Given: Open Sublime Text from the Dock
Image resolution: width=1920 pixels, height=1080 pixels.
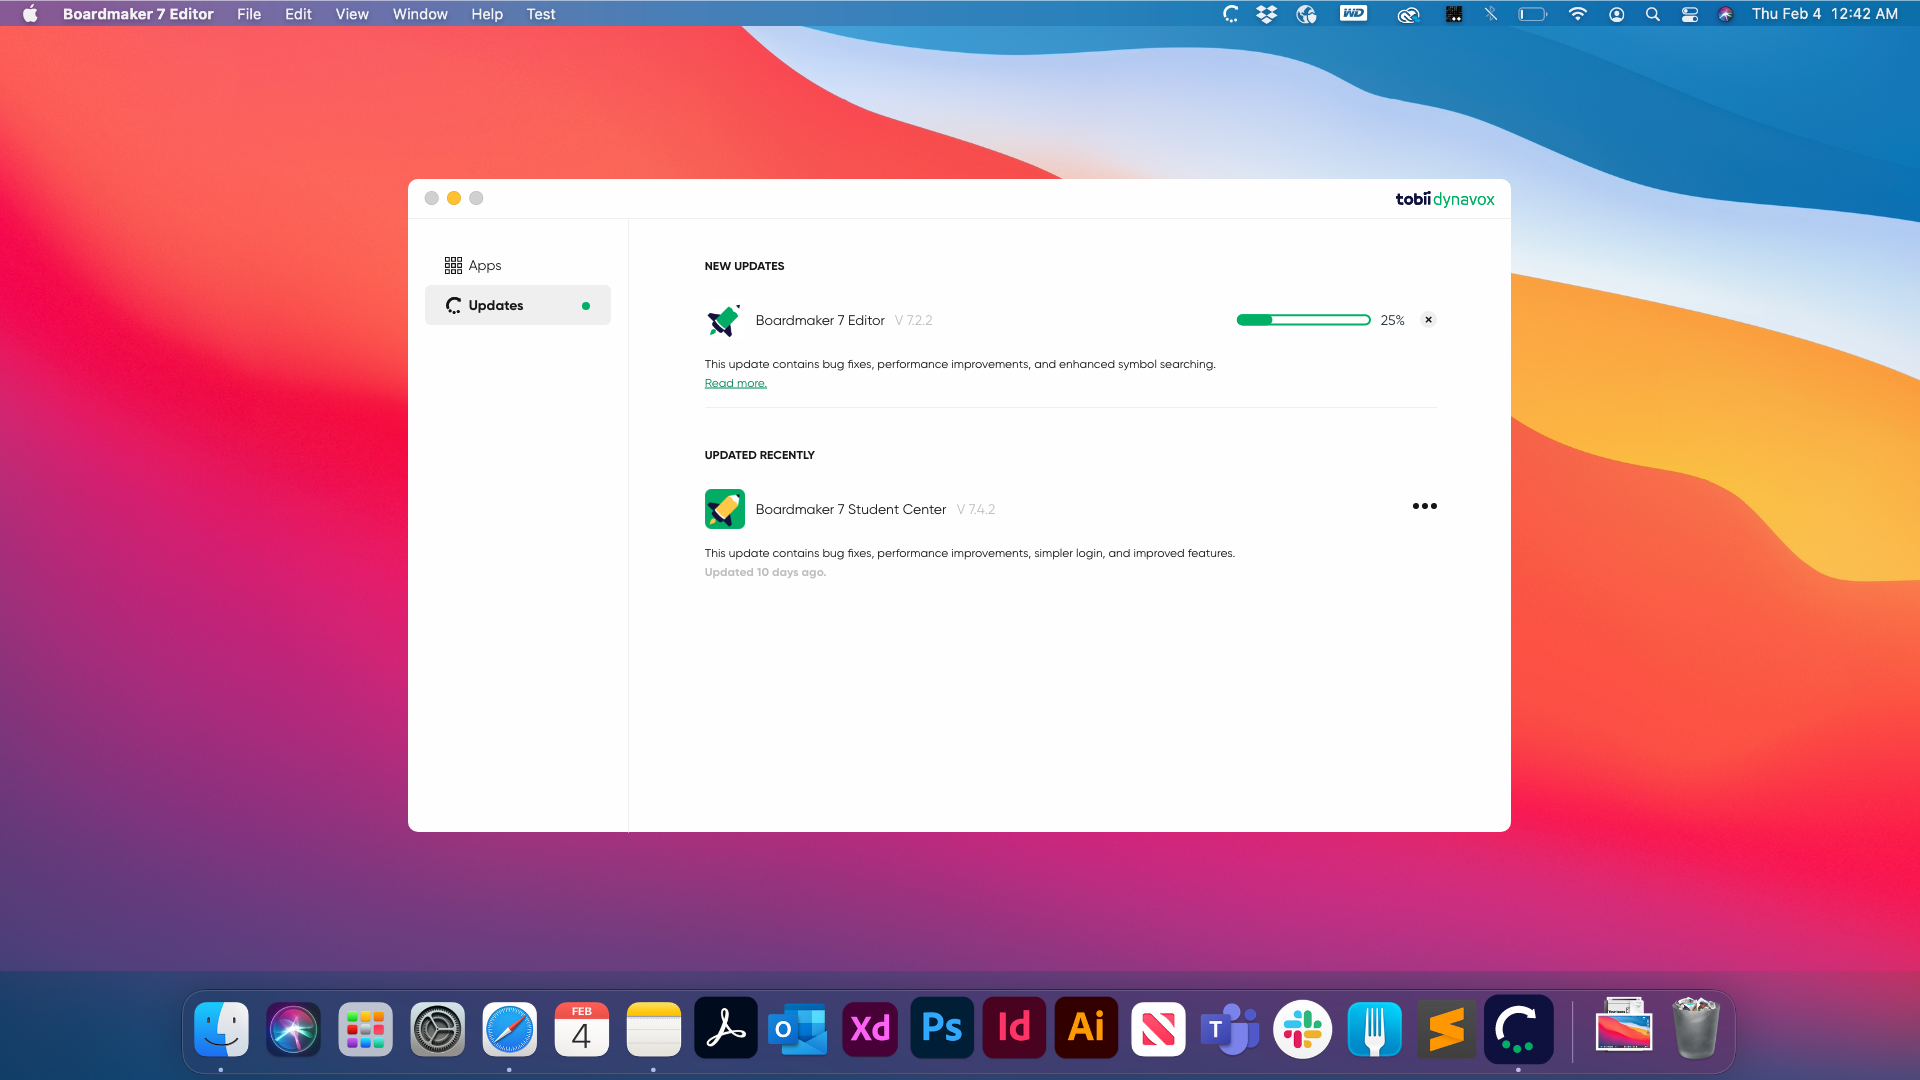Looking at the screenshot, I should point(1446,1029).
